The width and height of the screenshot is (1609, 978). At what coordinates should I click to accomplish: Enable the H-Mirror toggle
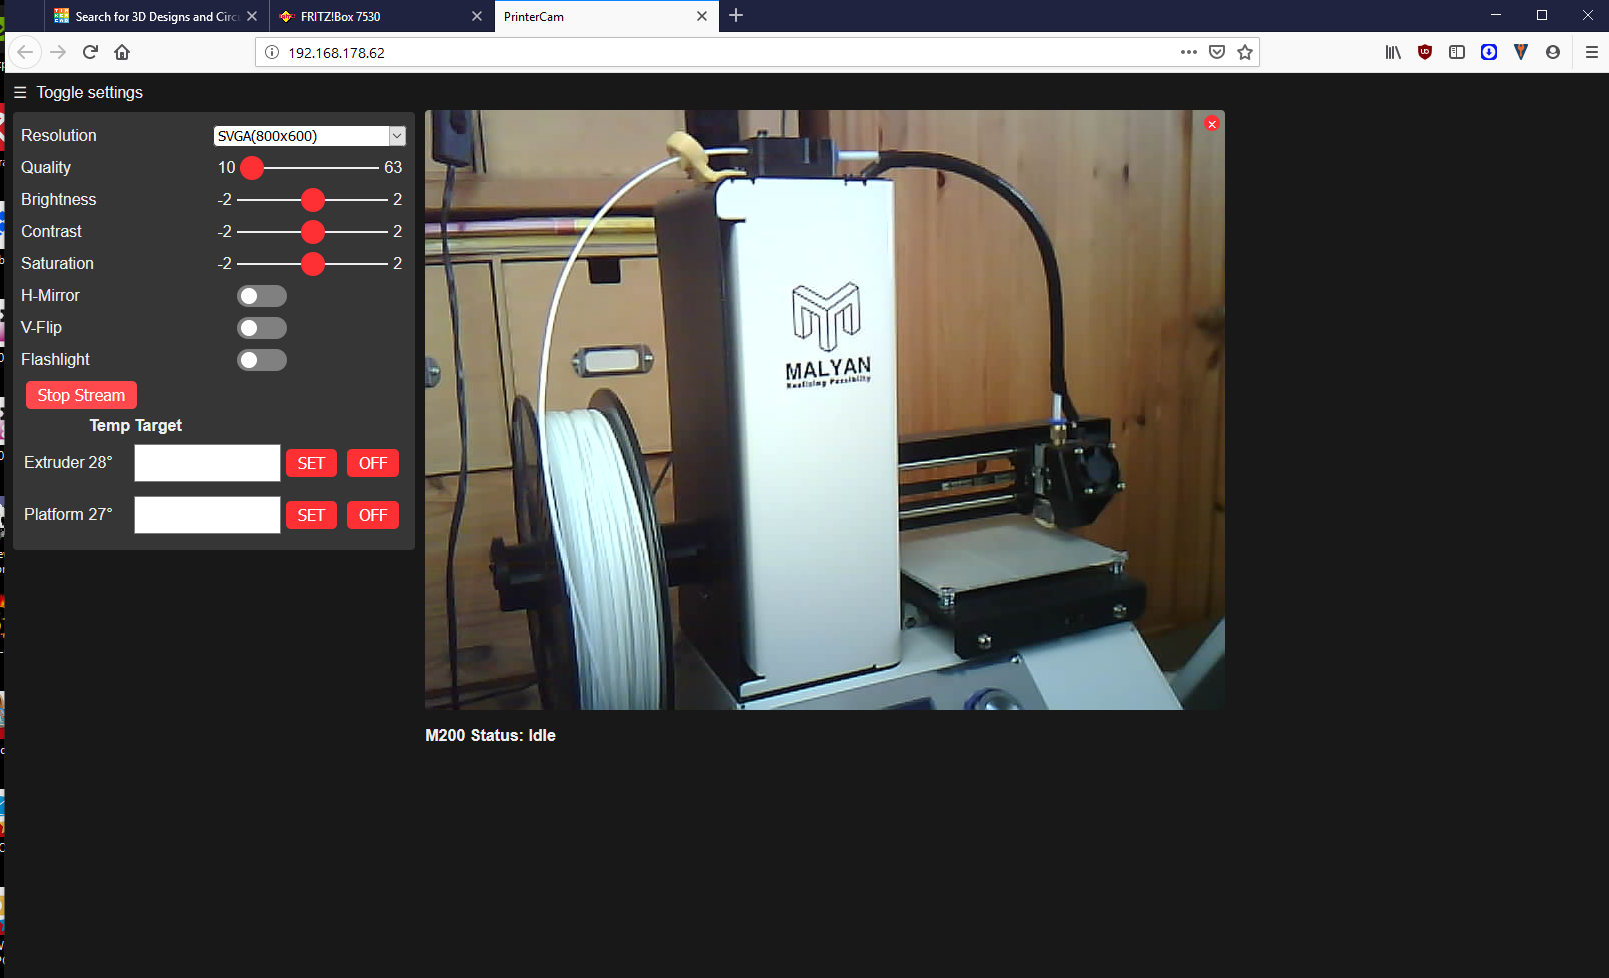click(261, 296)
